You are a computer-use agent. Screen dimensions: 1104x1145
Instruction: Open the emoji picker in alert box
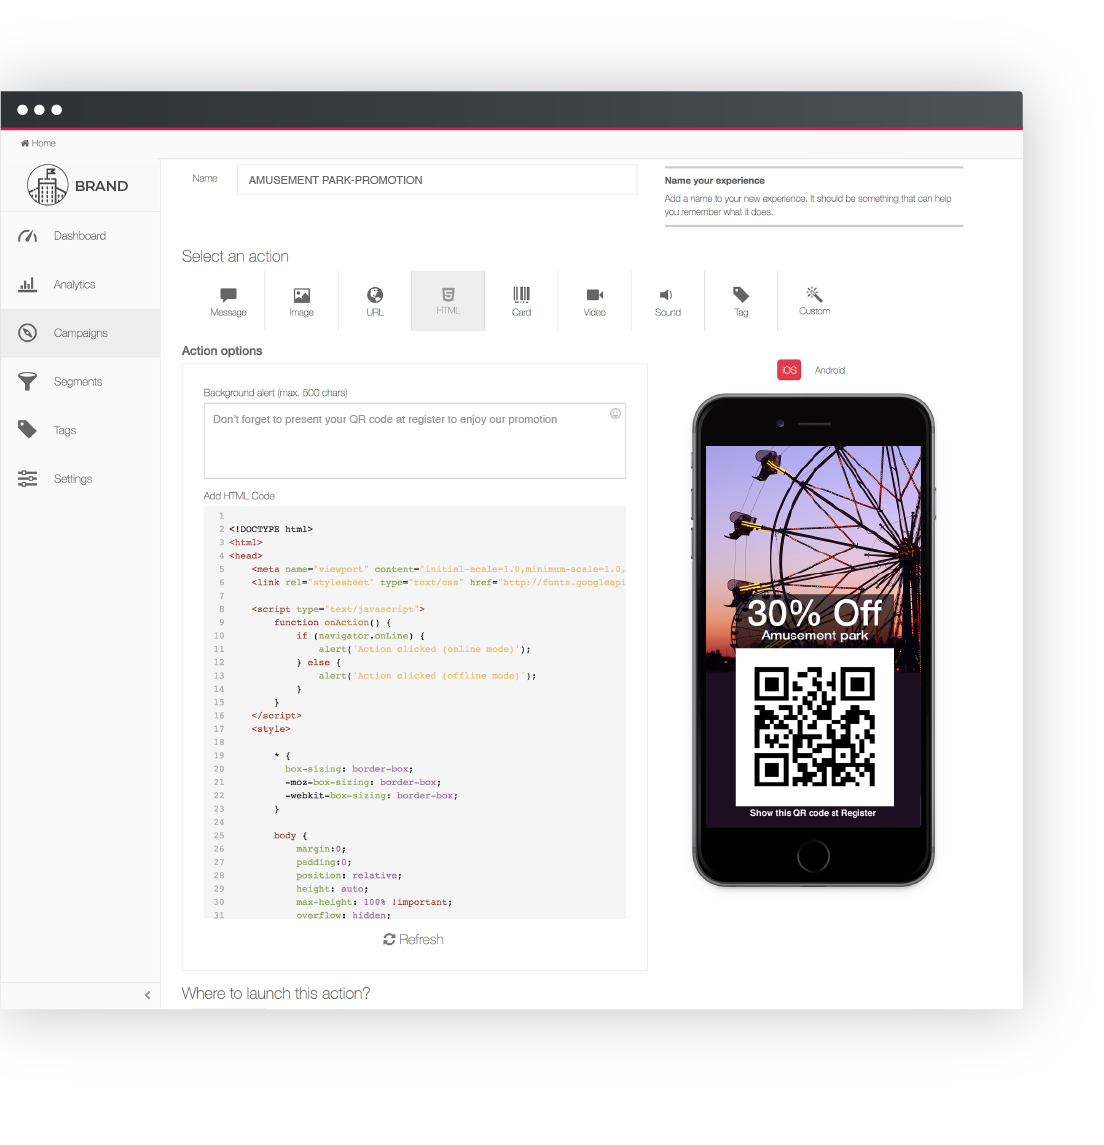click(616, 413)
